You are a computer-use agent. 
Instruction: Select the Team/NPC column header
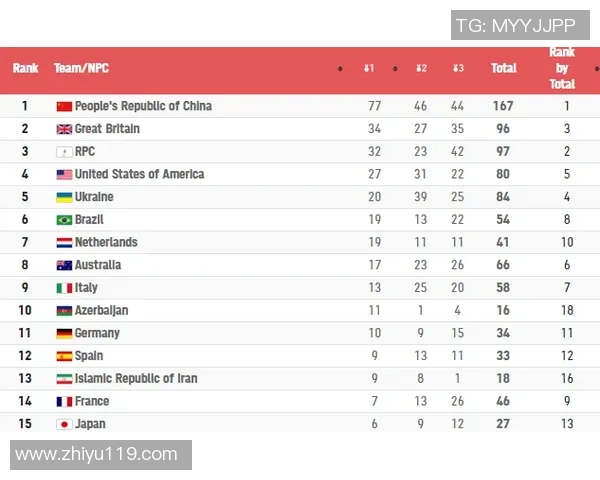(x=81, y=68)
